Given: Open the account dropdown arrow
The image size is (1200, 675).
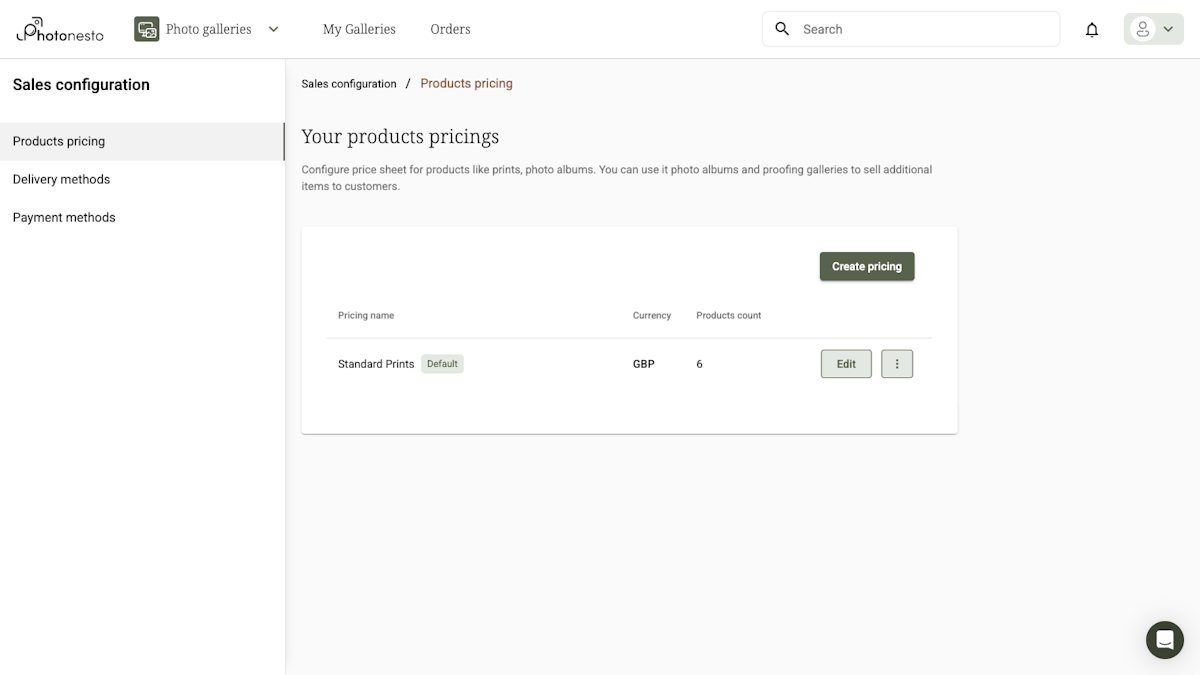Looking at the screenshot, I should tap(1167, 29).
